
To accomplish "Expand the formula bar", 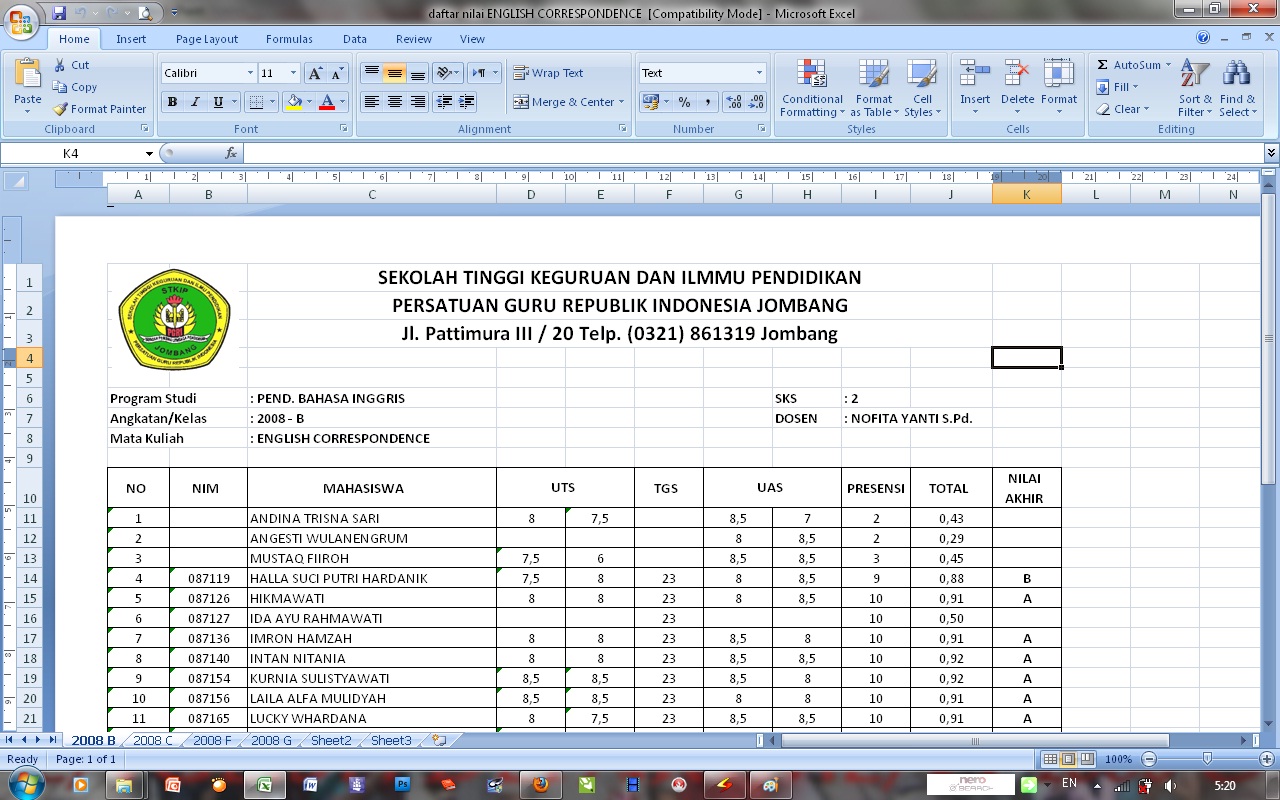I will pos(1271,153).
